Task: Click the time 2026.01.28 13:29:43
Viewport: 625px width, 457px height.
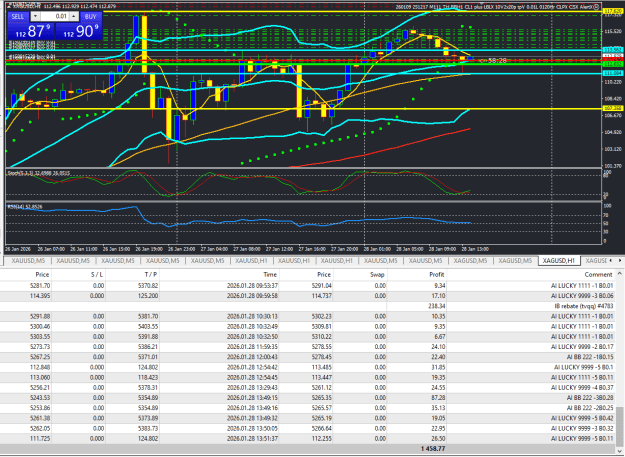Action: click(x=252, y=387)
